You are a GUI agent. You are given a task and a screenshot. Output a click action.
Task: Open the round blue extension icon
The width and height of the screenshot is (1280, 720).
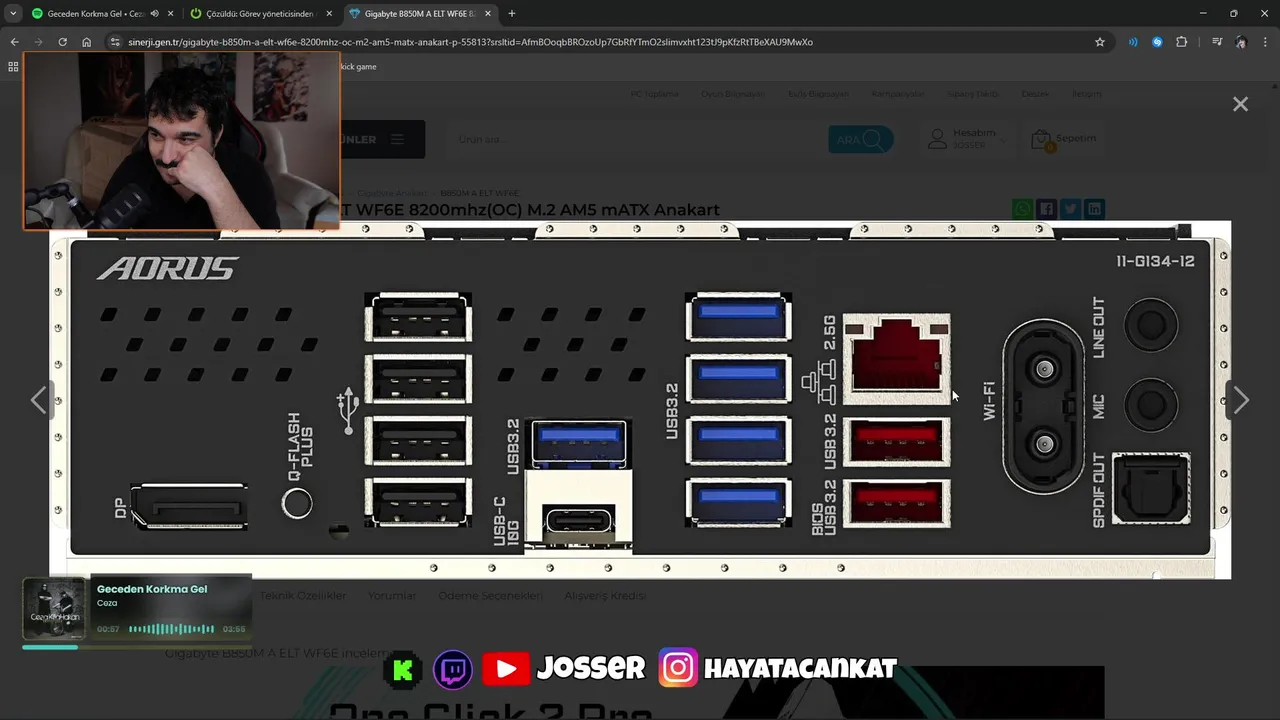point(1157,42)
